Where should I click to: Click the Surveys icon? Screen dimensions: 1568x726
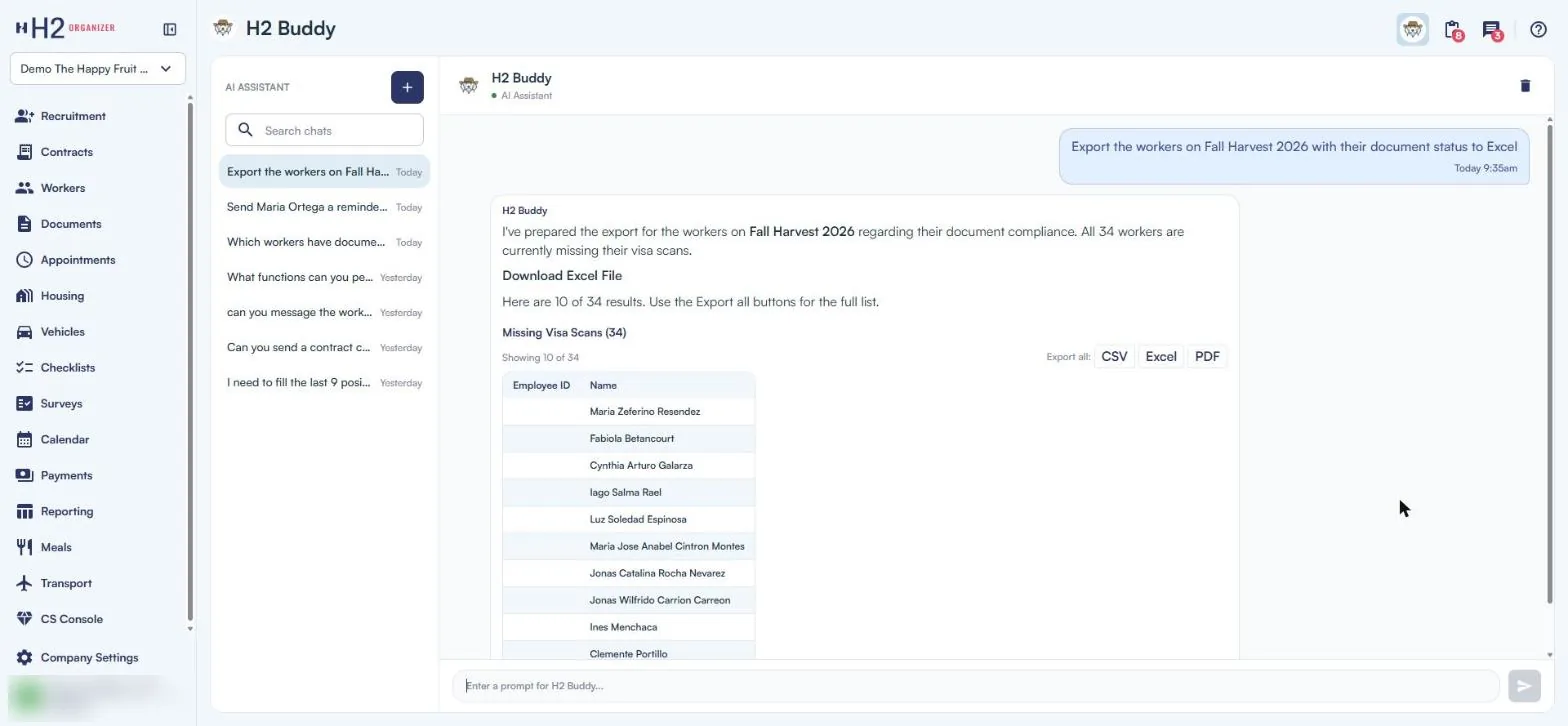click(24, 404)
